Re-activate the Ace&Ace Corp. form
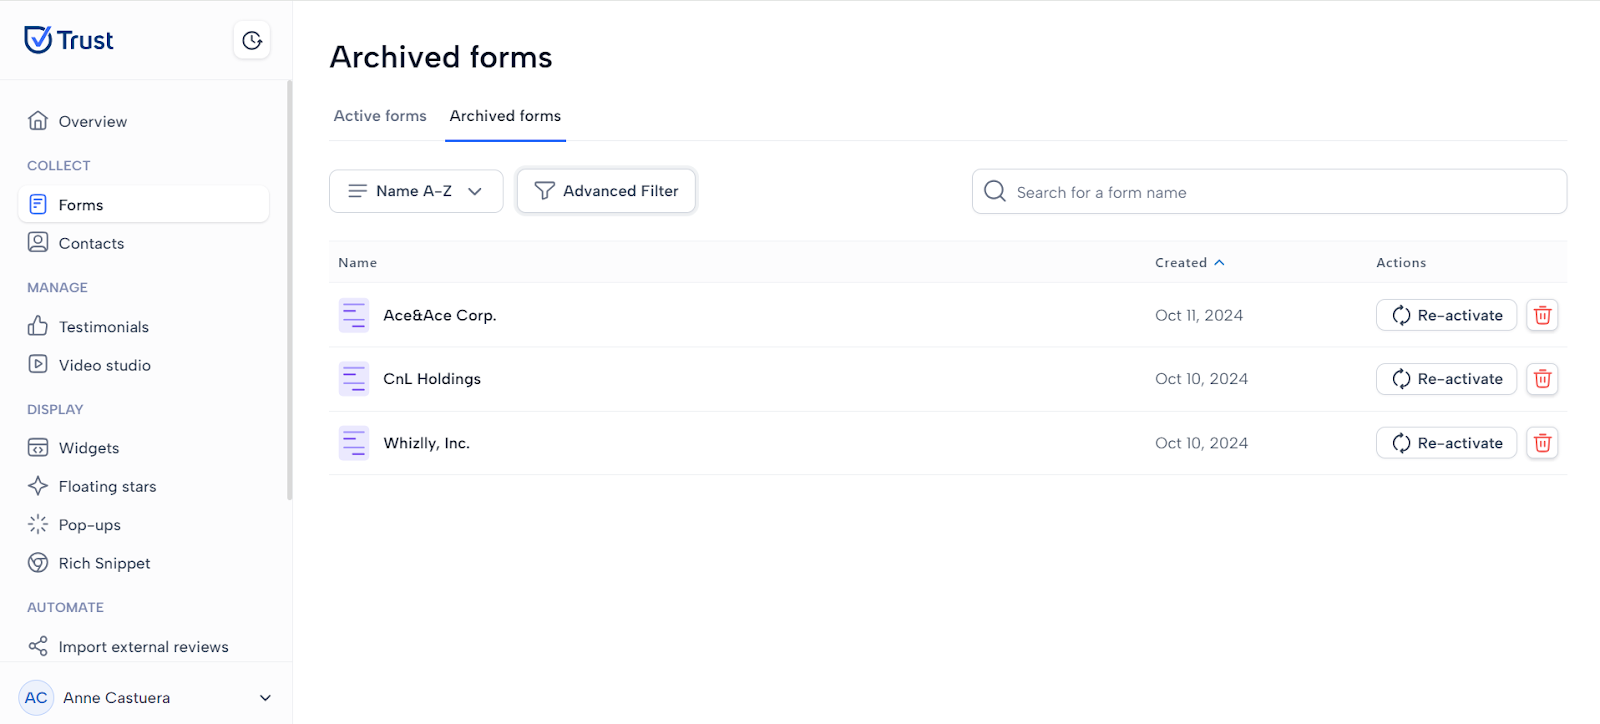The width and height of the screenshot is (1600, 724). pos(1446,315)
